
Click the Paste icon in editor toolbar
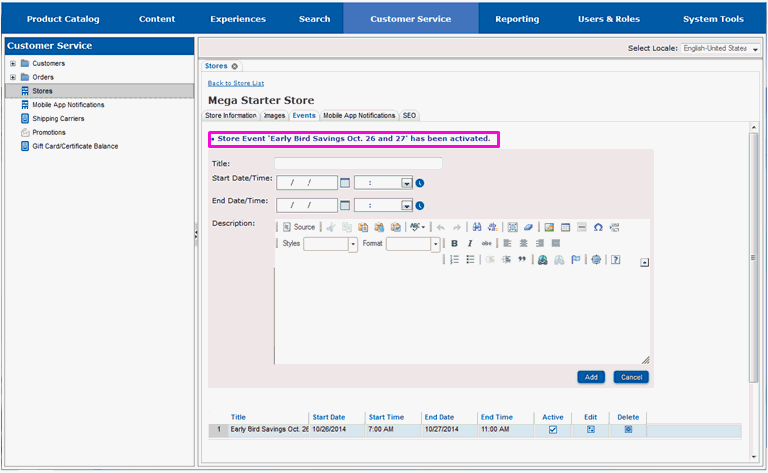(x=363, y=227)
